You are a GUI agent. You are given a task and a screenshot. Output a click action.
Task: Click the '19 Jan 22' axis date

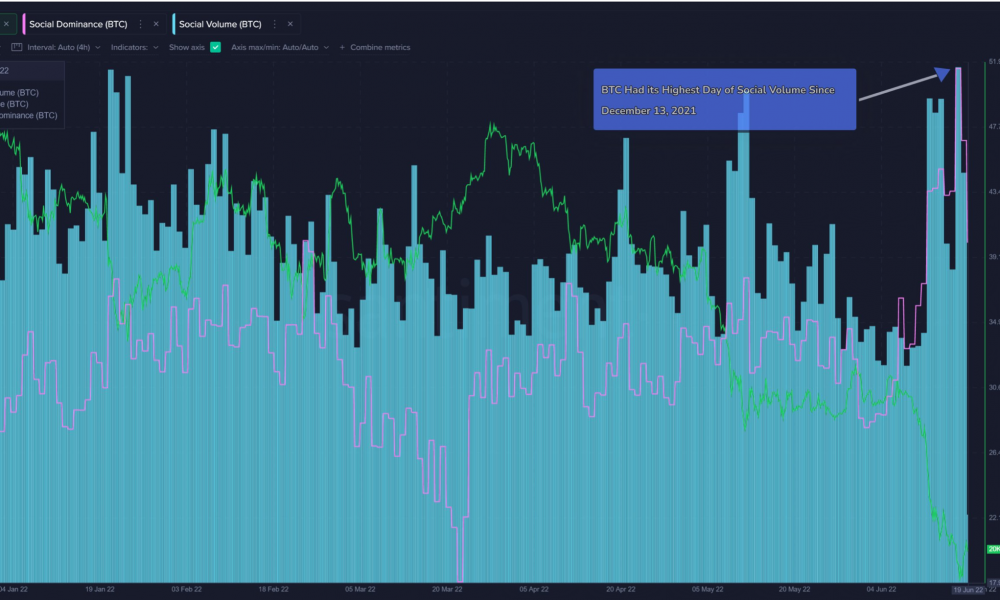[99, 589]
